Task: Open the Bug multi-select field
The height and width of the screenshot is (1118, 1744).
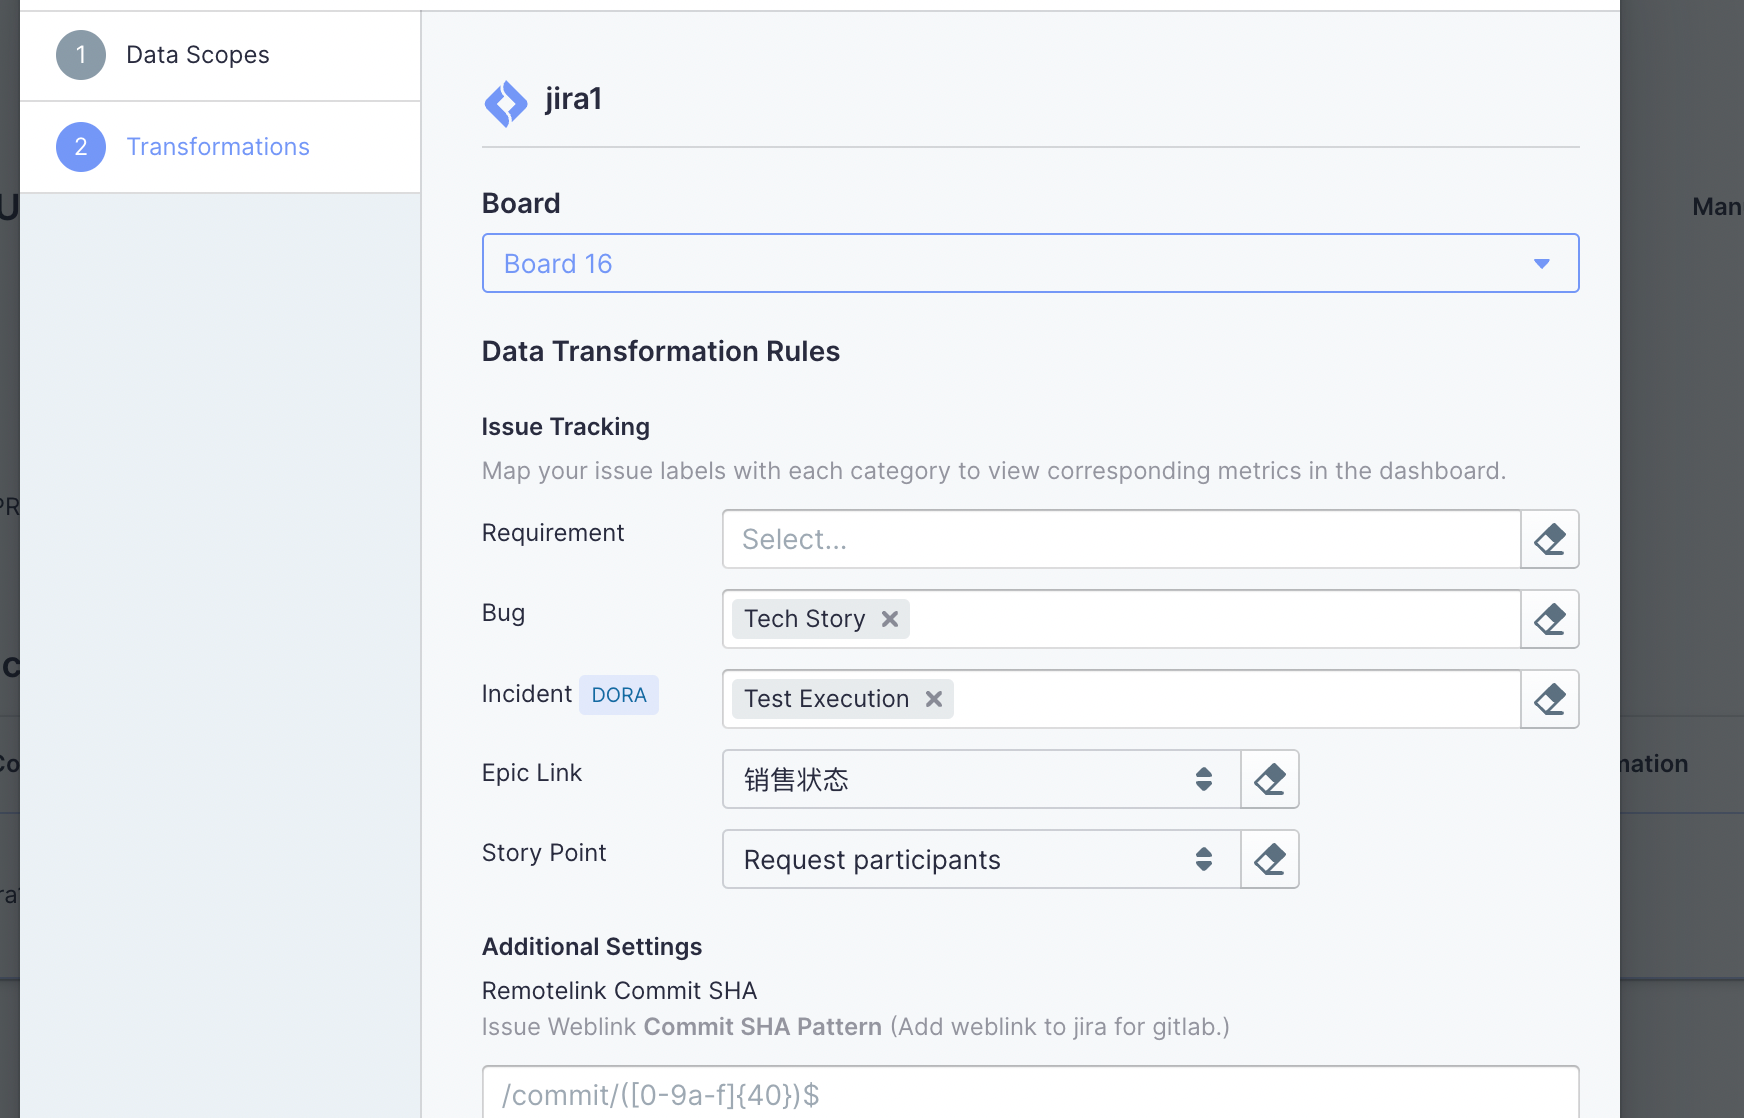Action: point(1121,619)
